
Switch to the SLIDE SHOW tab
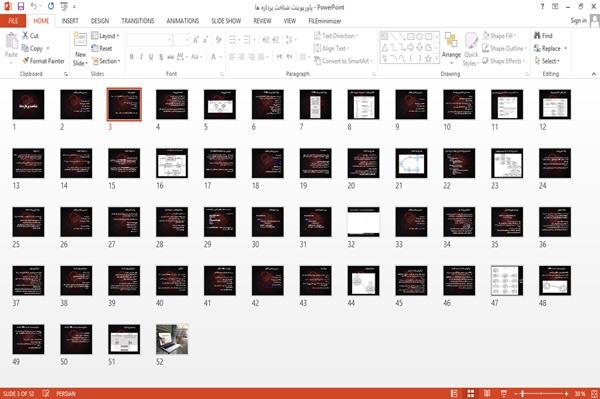pyautogui.click(x=226, y=21)
